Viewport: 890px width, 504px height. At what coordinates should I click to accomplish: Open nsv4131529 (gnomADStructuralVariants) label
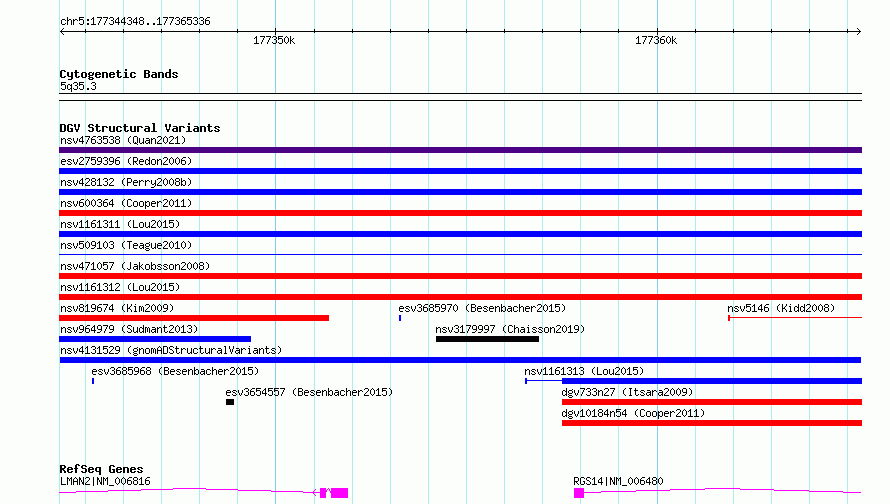171,350
